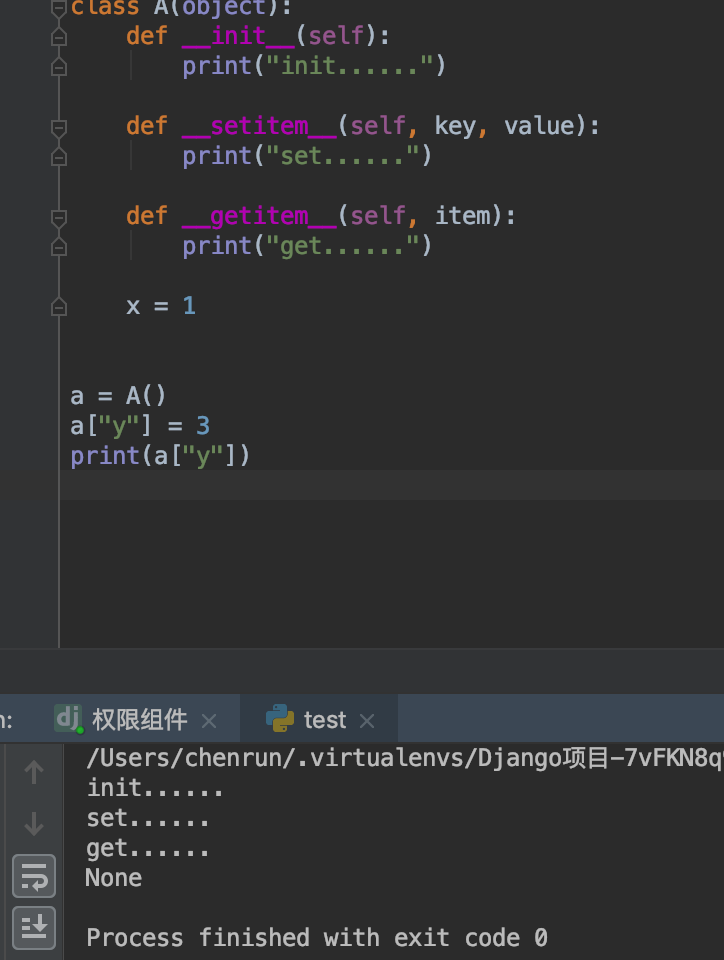Screen dimensions: 724x960
Task: Click the scroll down arrow in Run panel
Action: [34, 824]
